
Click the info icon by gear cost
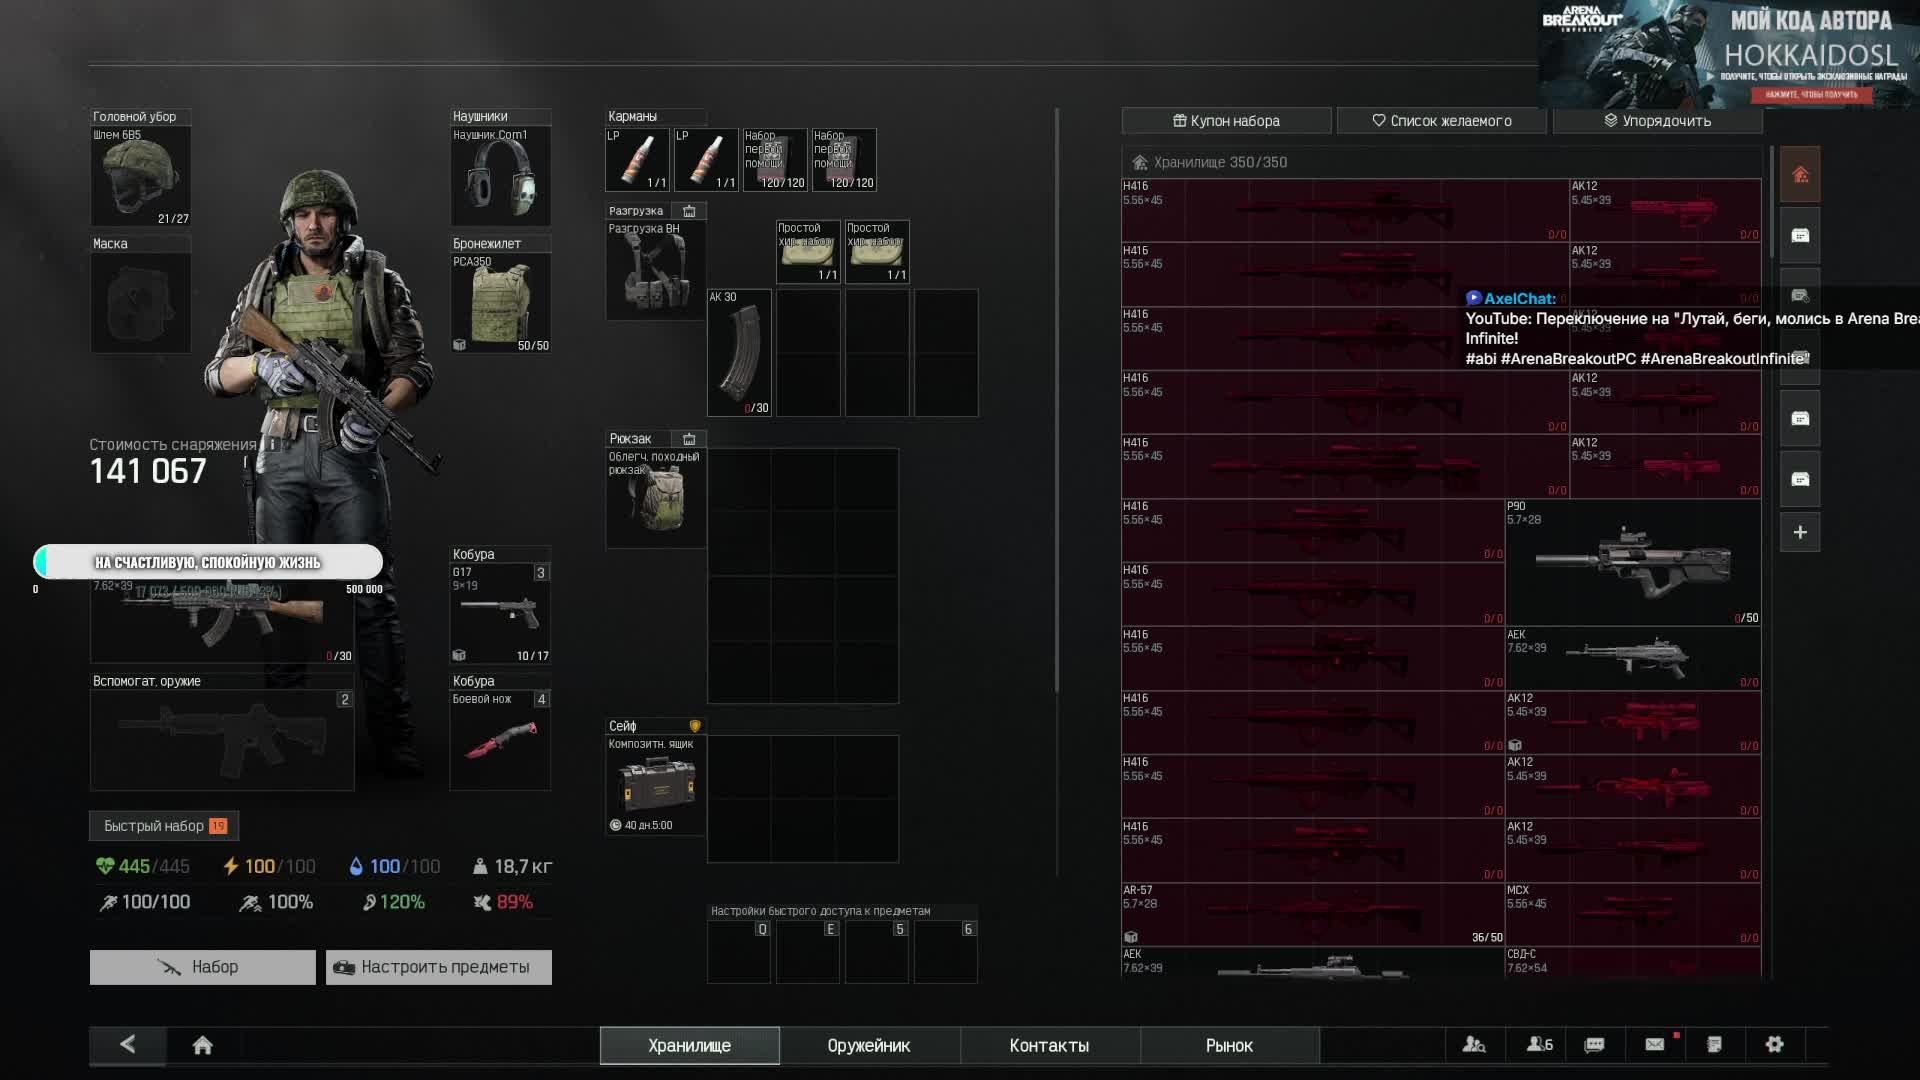point(272,444)
